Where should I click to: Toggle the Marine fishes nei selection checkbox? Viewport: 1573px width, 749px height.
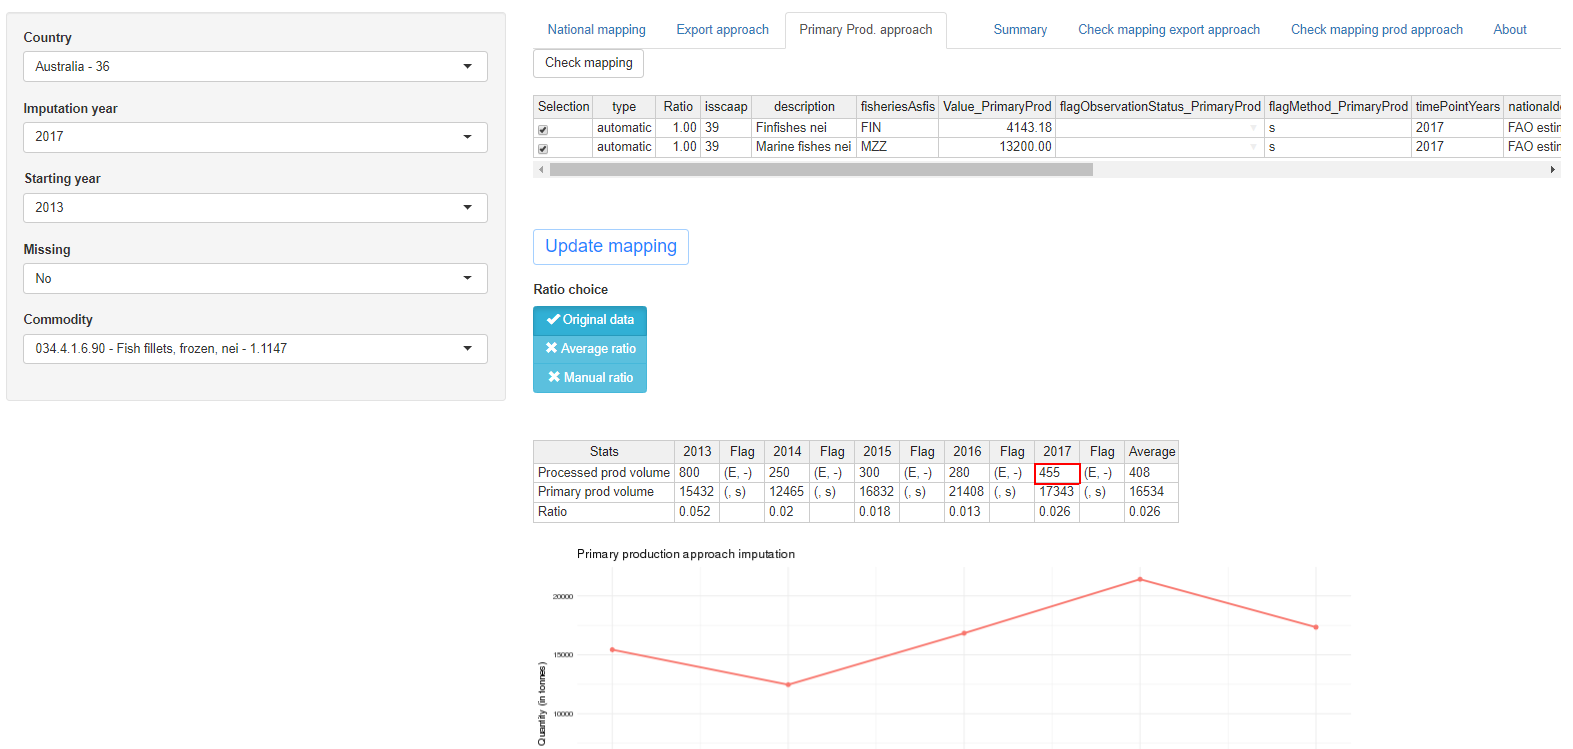tap(543, 148)
